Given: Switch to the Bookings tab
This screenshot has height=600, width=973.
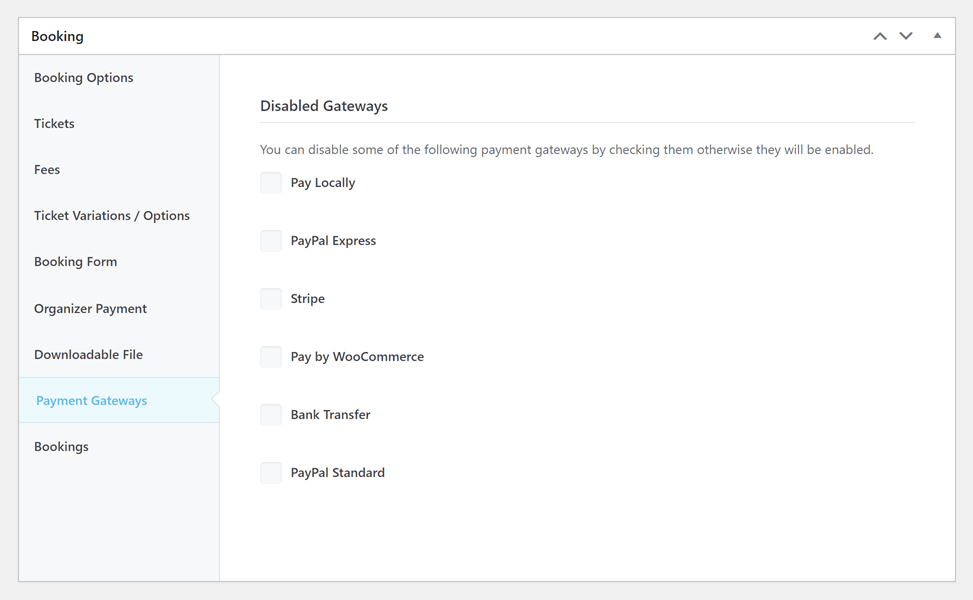Looking at the screenshot, I should coord(61,447).
